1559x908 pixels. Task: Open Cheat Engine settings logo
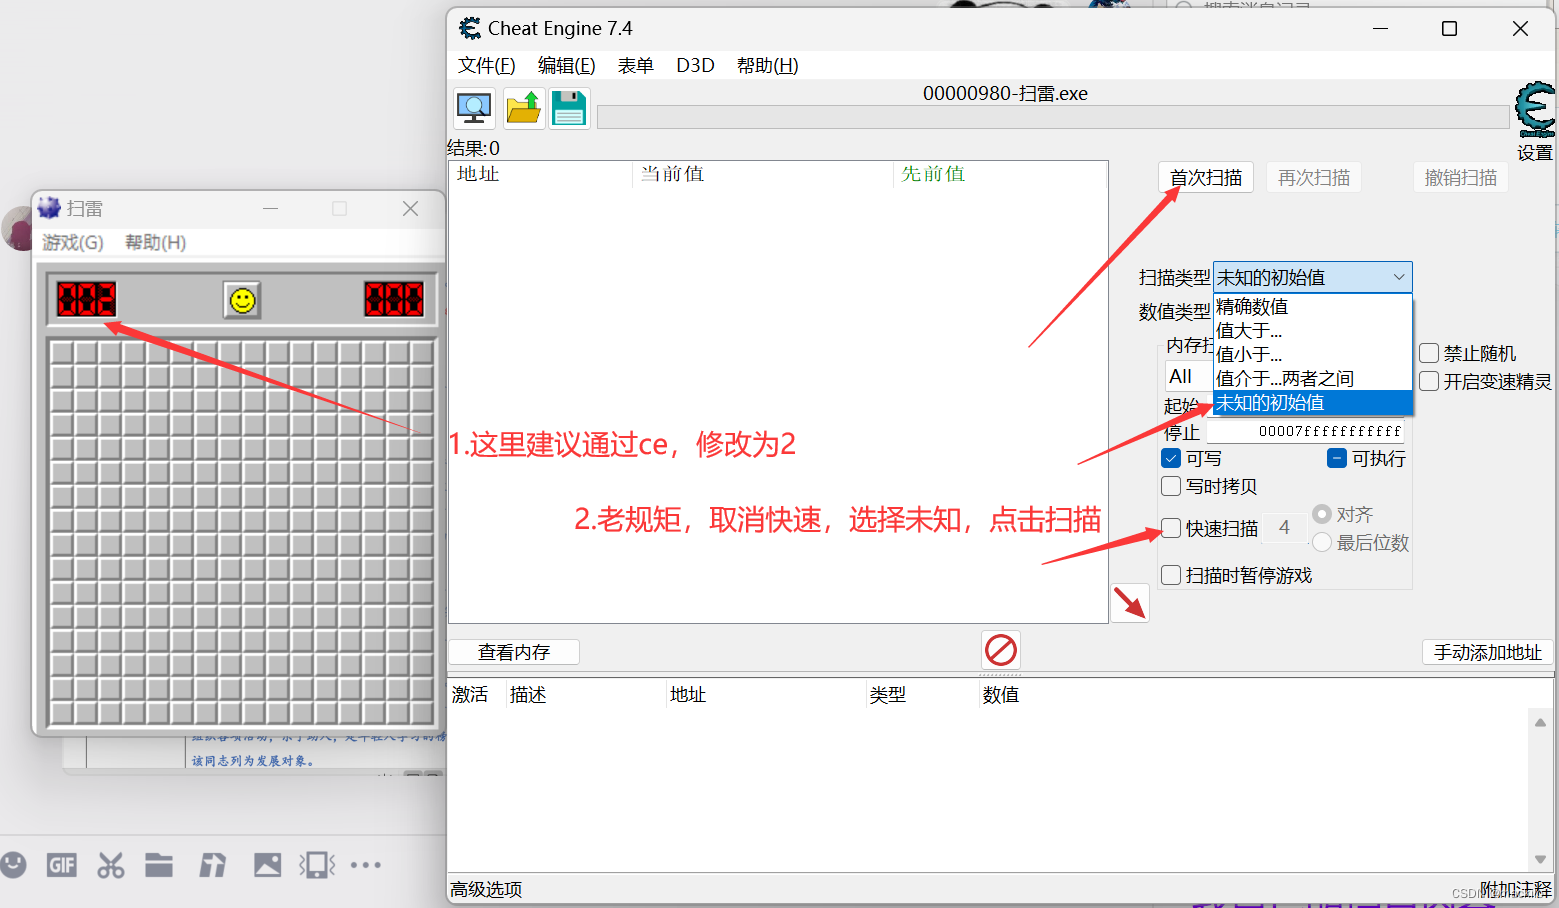pyautogui.click(x=1535, y=110)
